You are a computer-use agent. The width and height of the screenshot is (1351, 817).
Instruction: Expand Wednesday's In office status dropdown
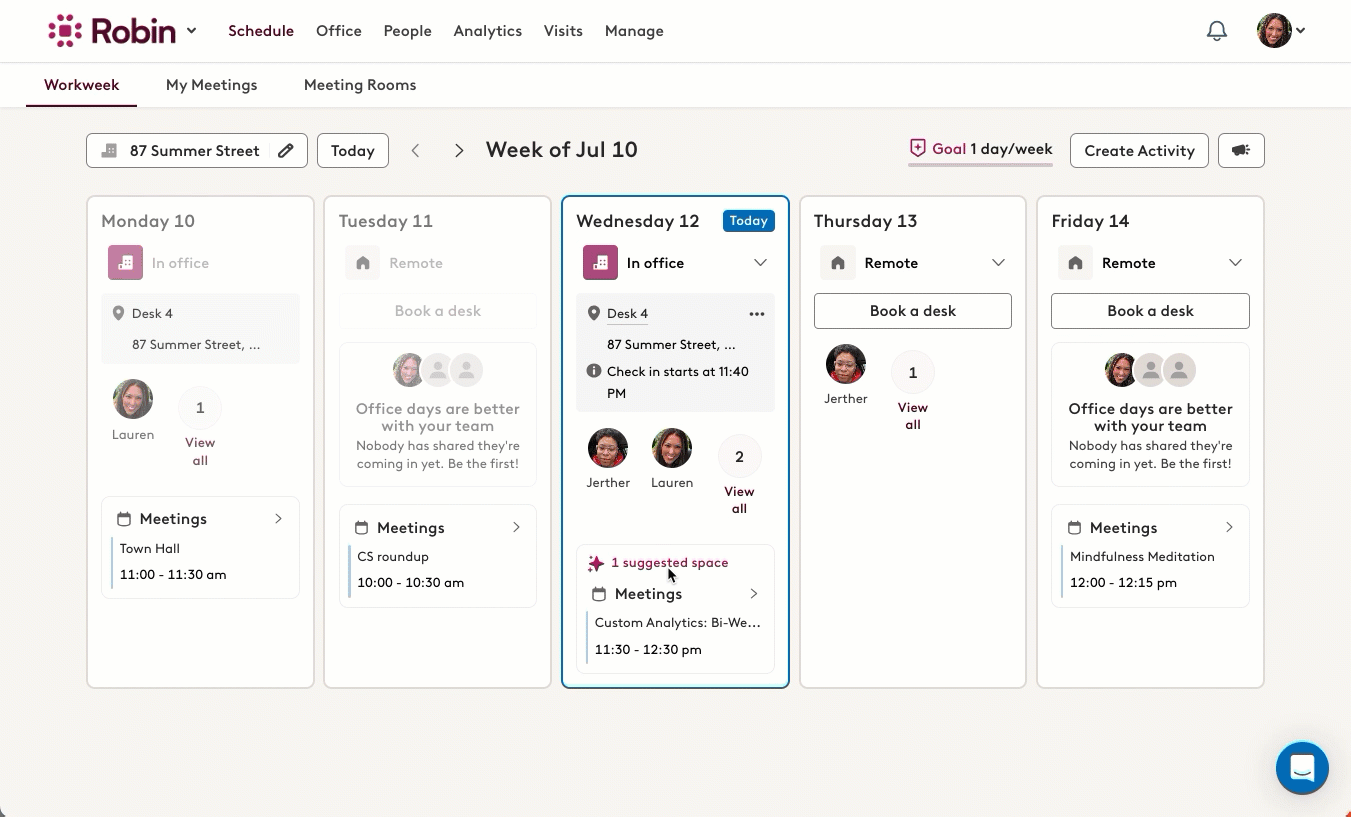pyautogui.click(x=760, y=263)
